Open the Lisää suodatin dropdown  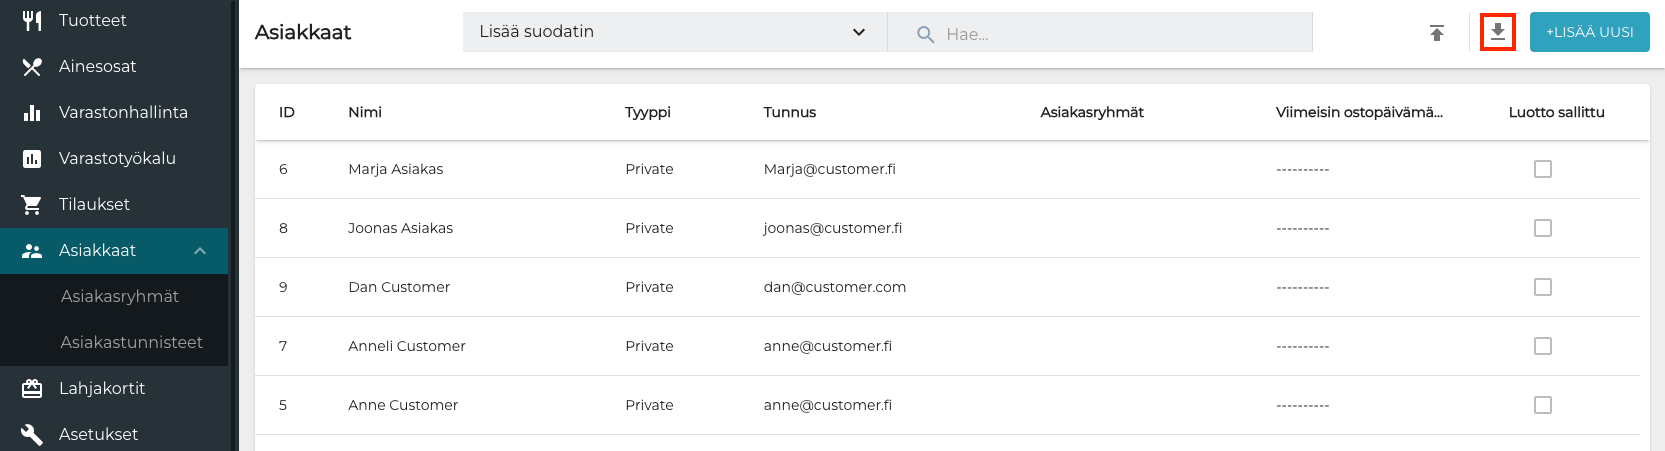[x=674, y=32]
